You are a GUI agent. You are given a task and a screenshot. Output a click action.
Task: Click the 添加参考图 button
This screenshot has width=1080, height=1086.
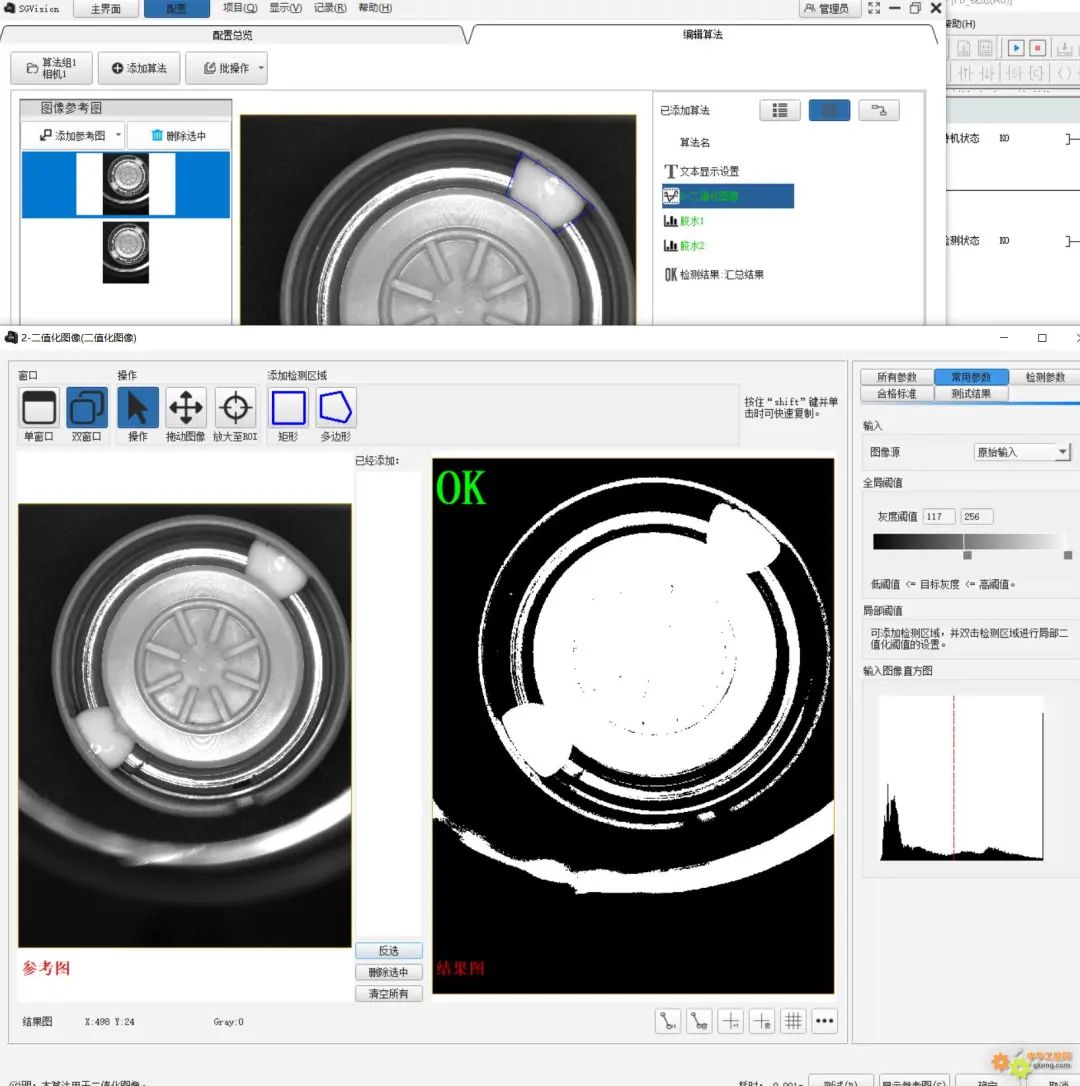(73, 136)
